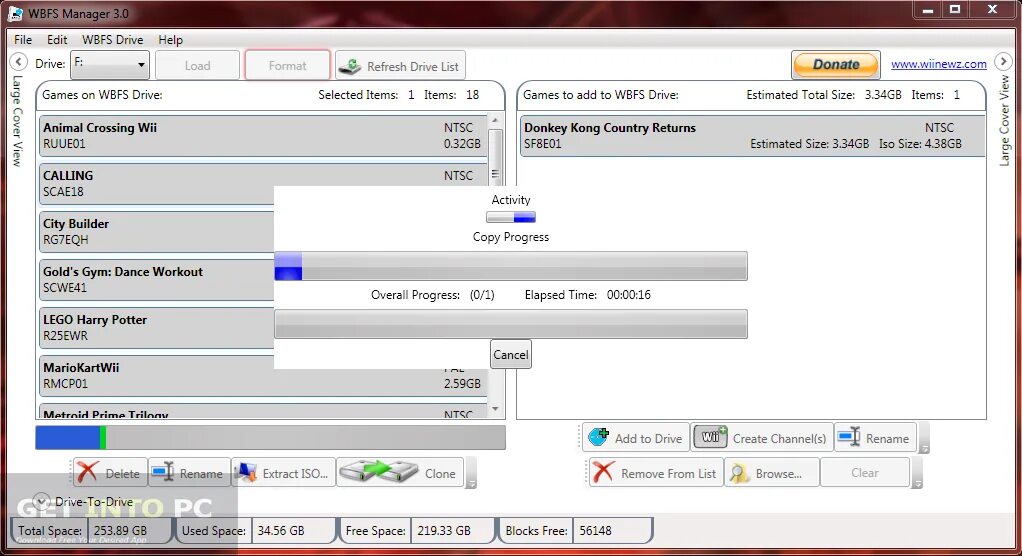
Task: Click the Elapsed Time 00:00:16 text
Action: pos(587,295)
